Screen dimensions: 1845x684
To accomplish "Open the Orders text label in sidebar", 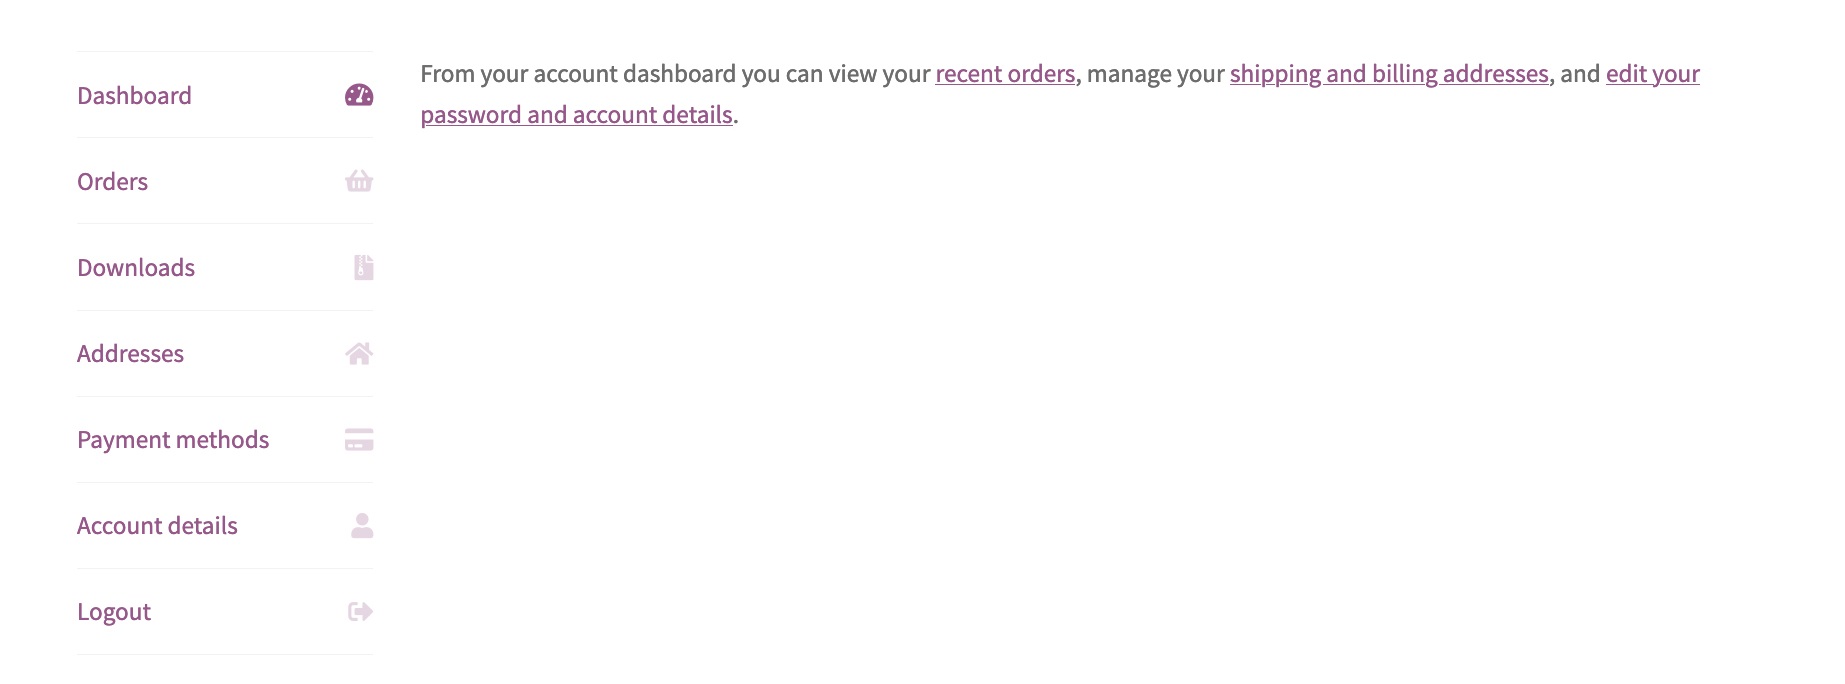I will tap(112, 181).
